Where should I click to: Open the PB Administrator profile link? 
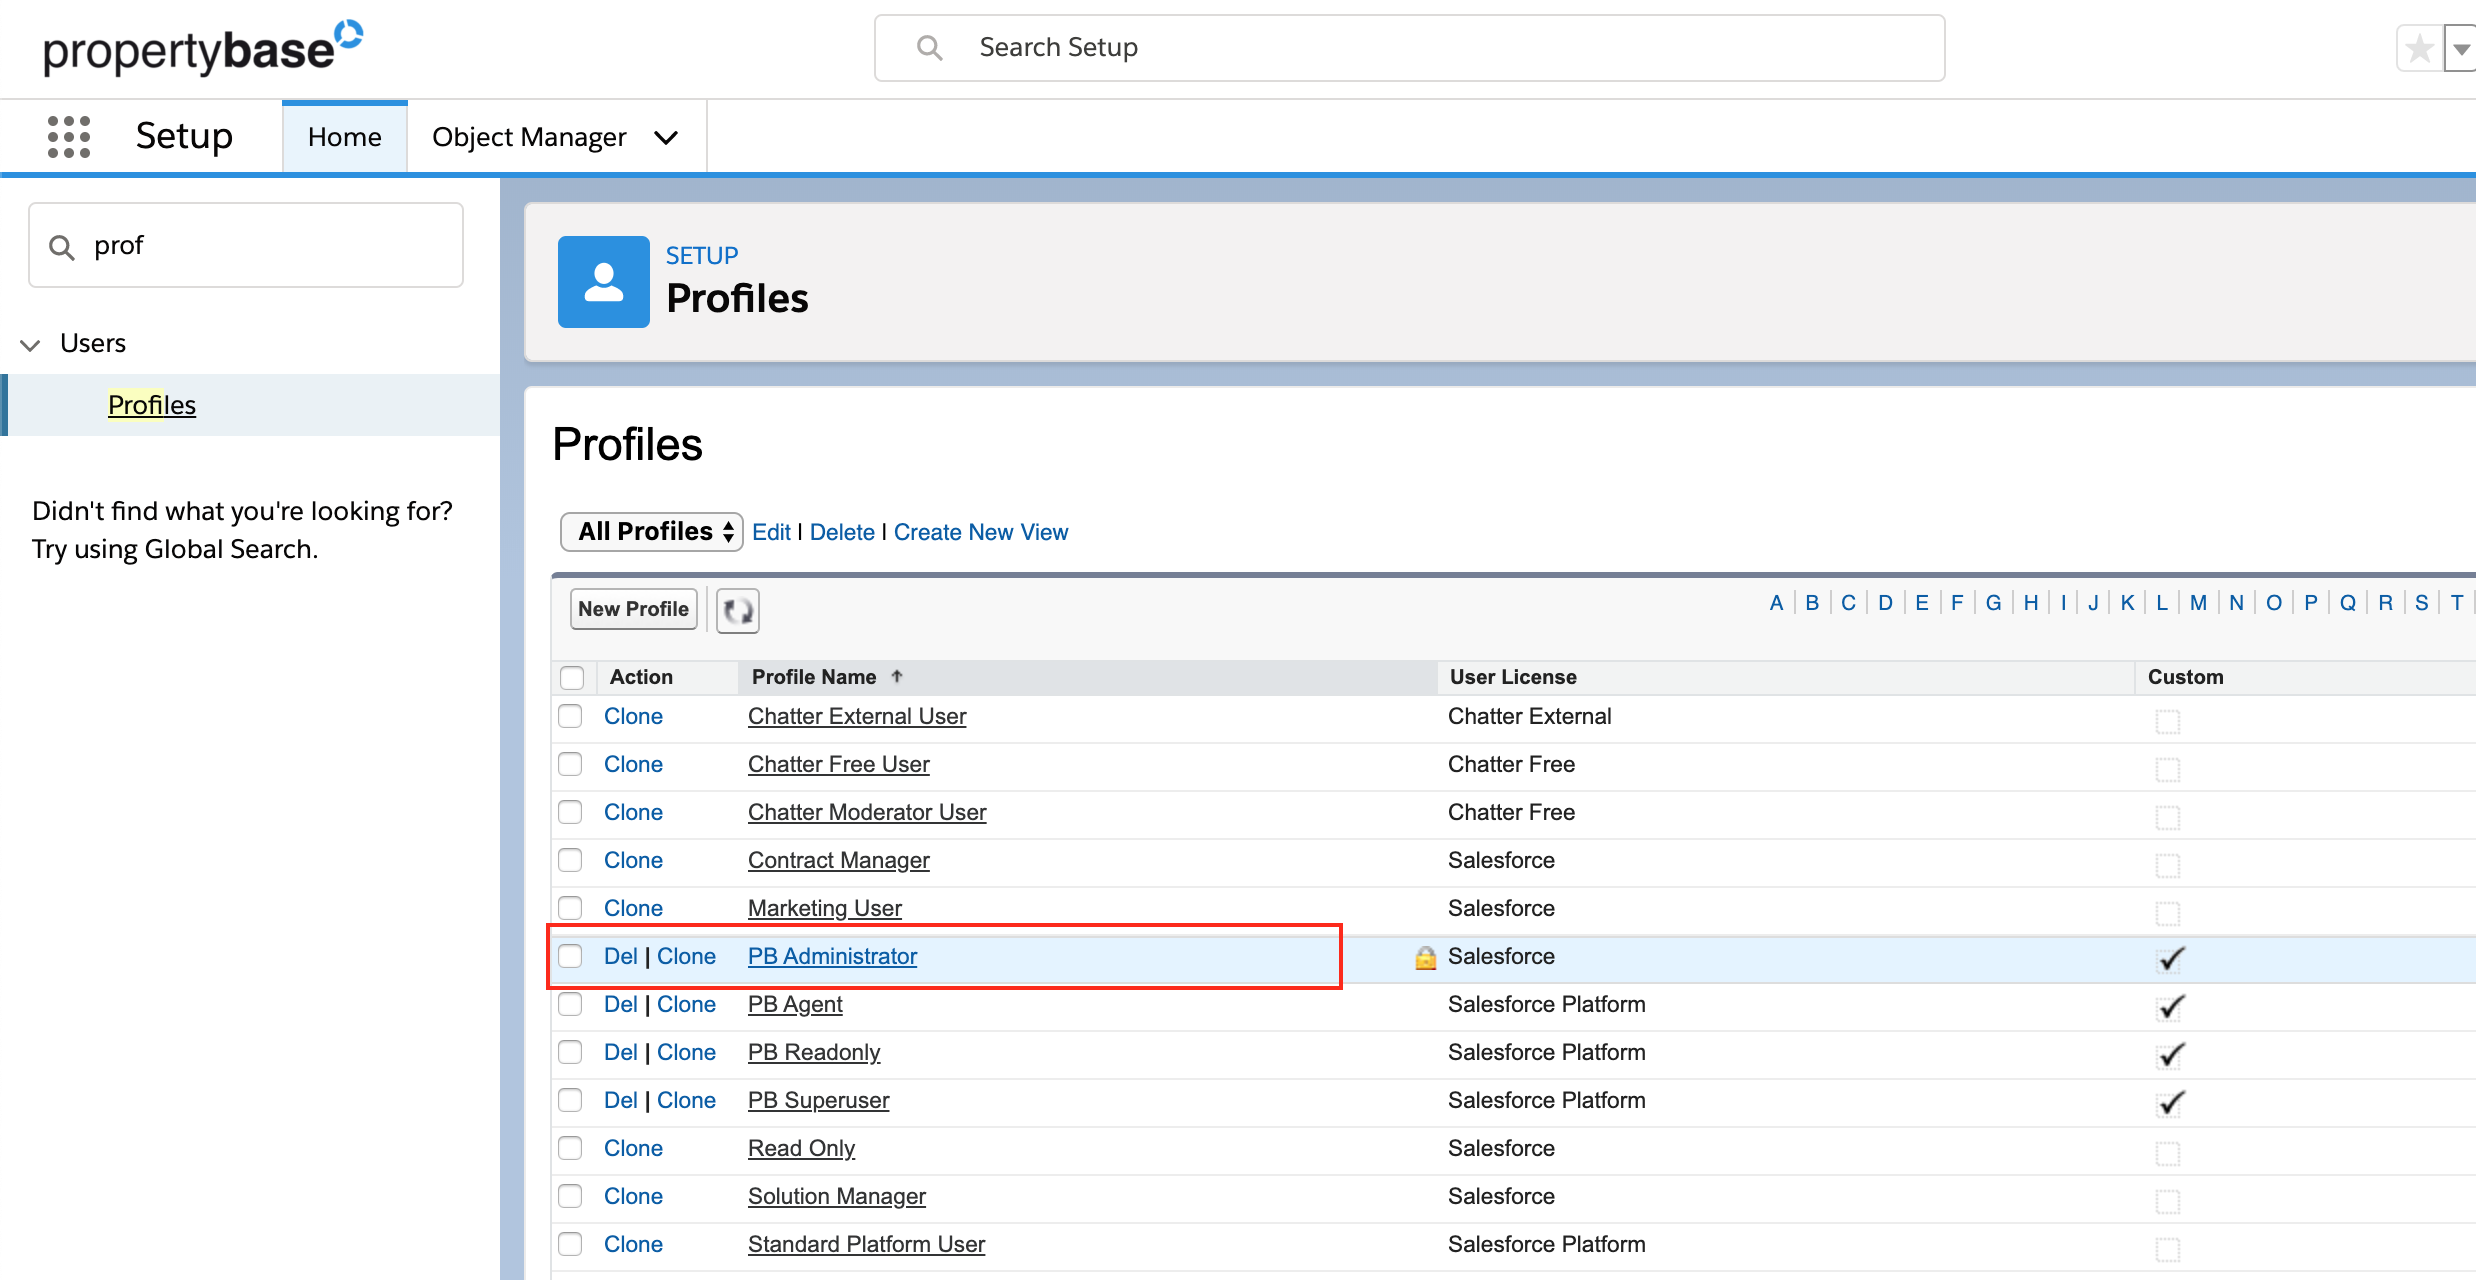832,956
